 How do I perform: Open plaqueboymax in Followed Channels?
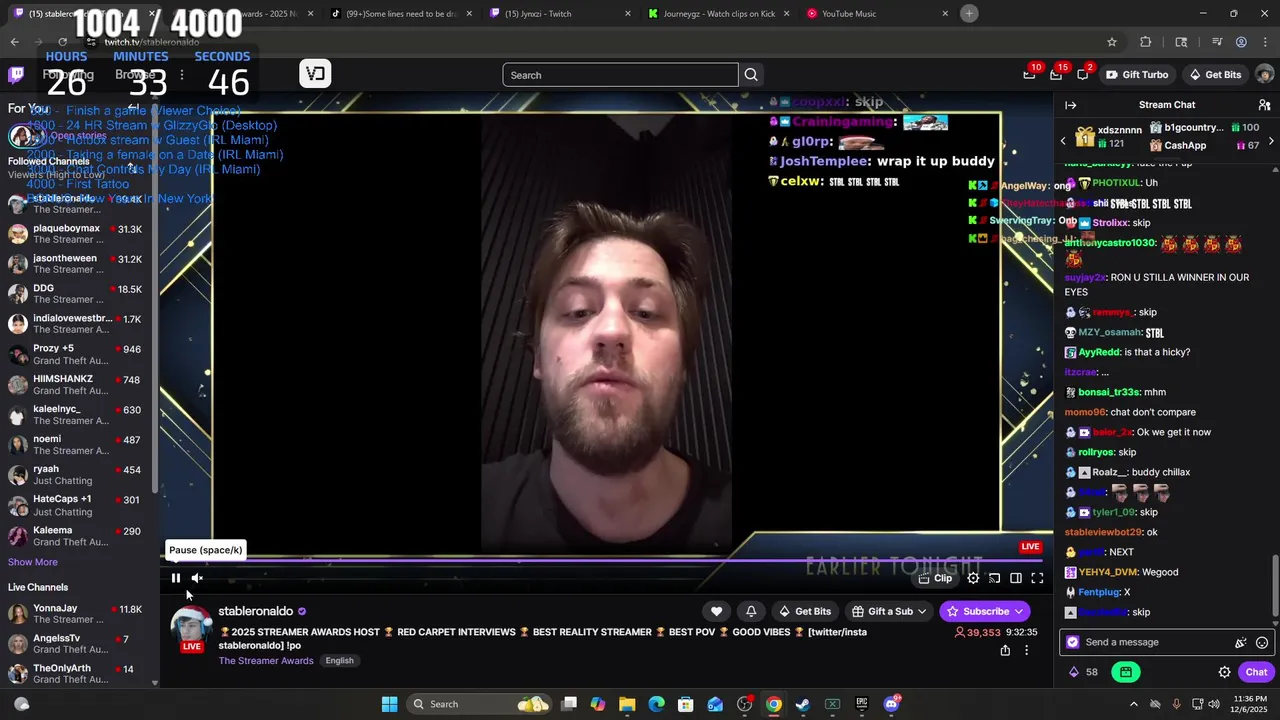coord(76,234)
